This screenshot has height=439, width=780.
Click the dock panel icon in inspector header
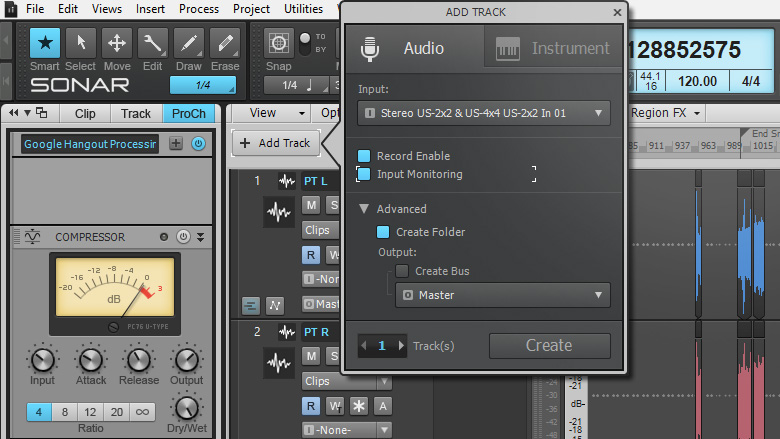pyautogui.click(x=42, y=113)
